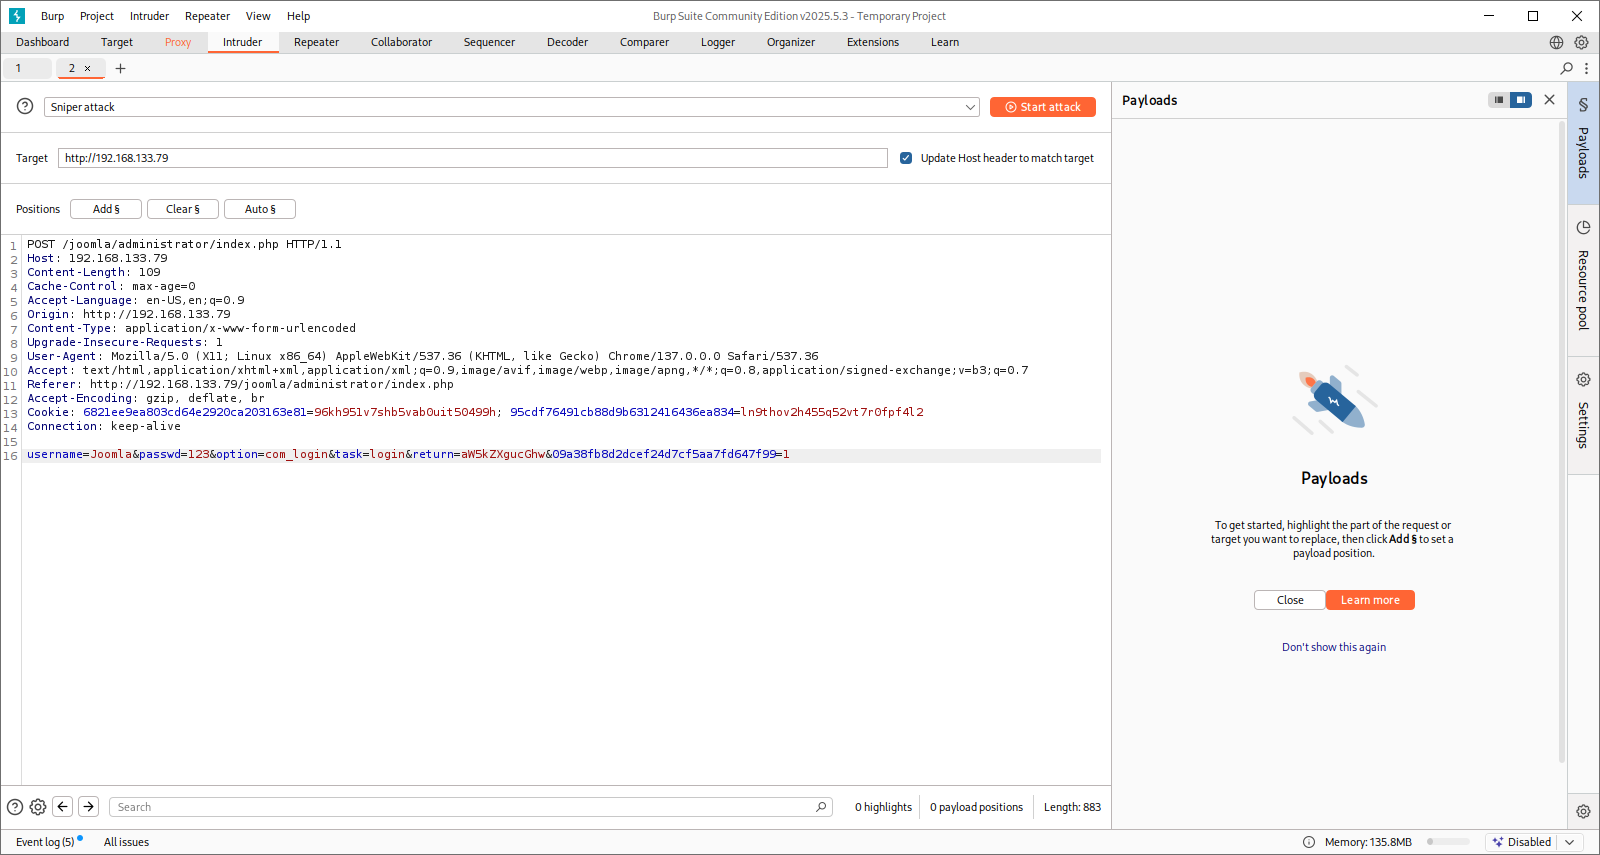Open the globe network icon in top bar
The width and height of the screenshot is (1600, 855).
[x=1556, y=42]
